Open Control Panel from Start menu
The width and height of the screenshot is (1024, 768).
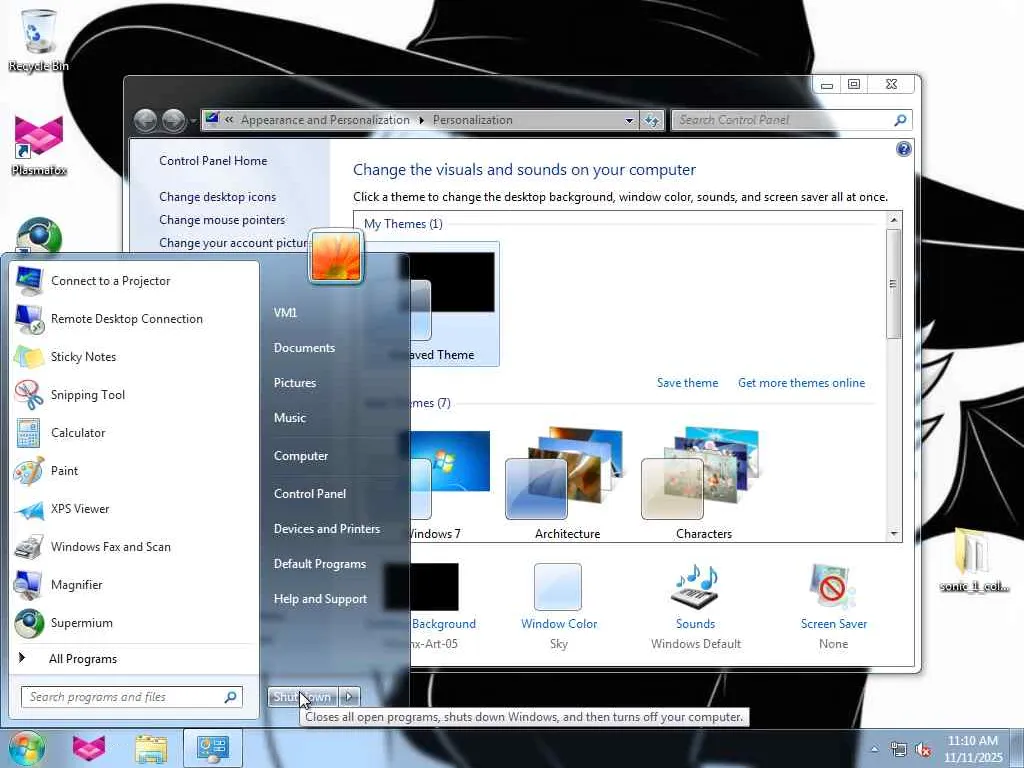(x=310, y=494)
